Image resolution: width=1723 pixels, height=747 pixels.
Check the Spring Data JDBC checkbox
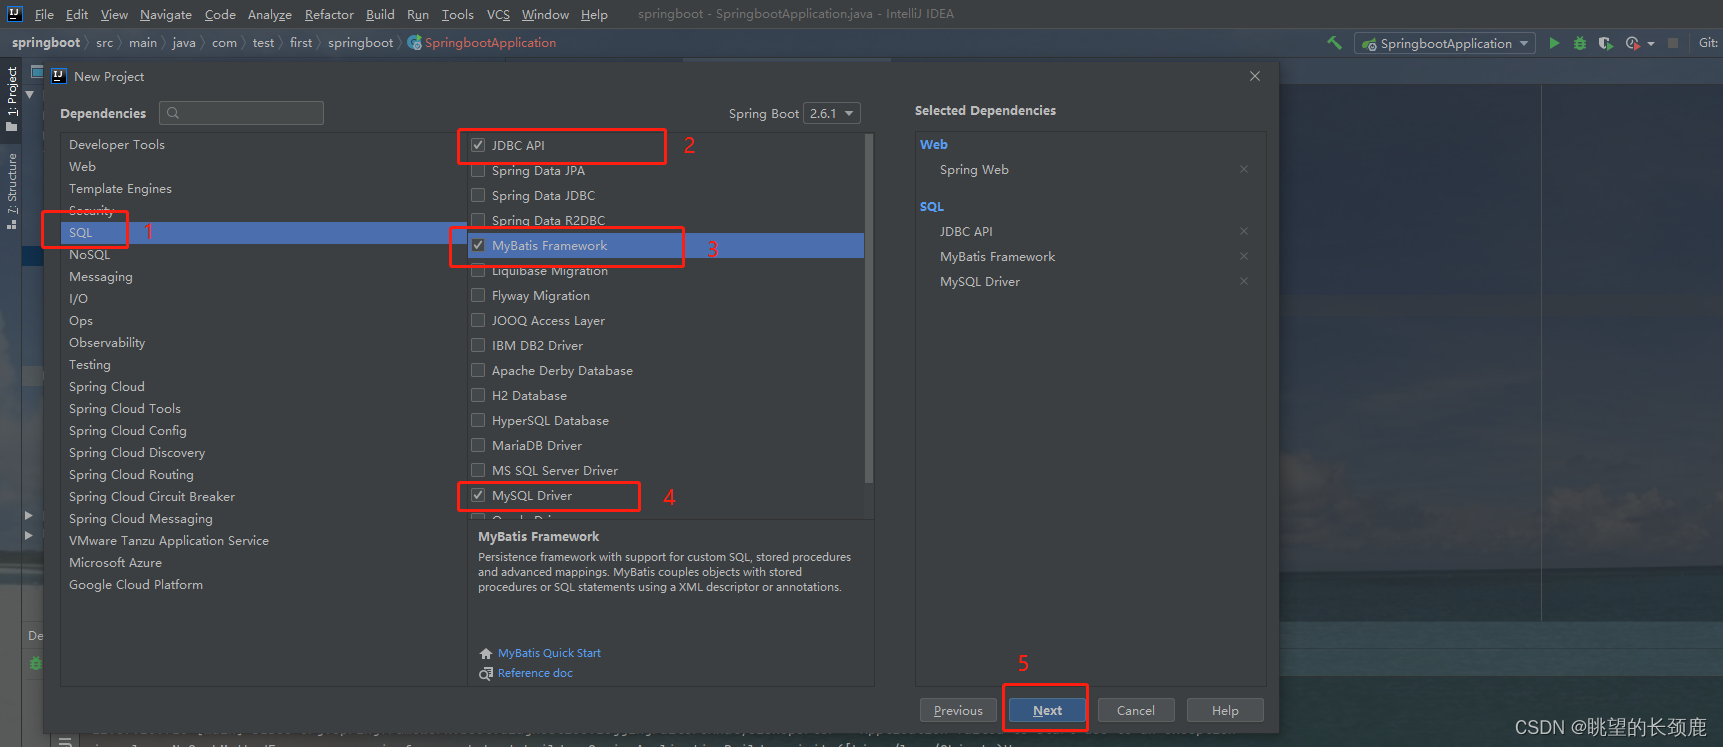coord(478,195)
